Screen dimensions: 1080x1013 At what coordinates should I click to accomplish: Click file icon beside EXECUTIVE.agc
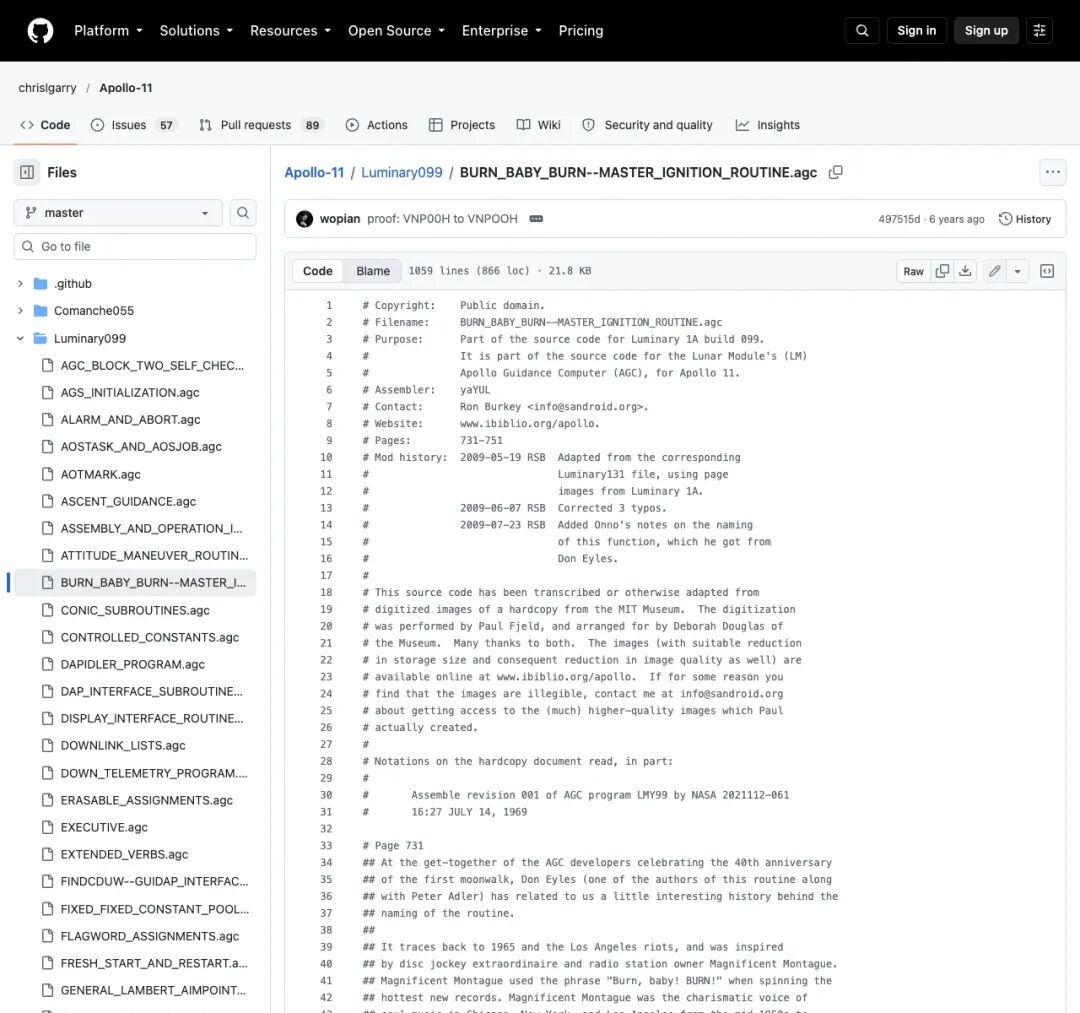[48, 827]
